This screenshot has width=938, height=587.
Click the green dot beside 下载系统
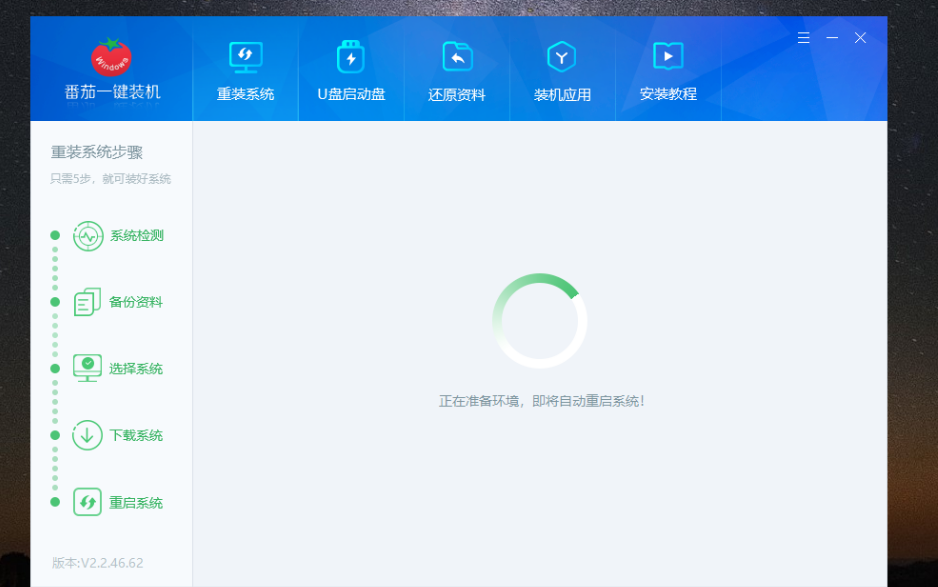[x=55, y=435]
